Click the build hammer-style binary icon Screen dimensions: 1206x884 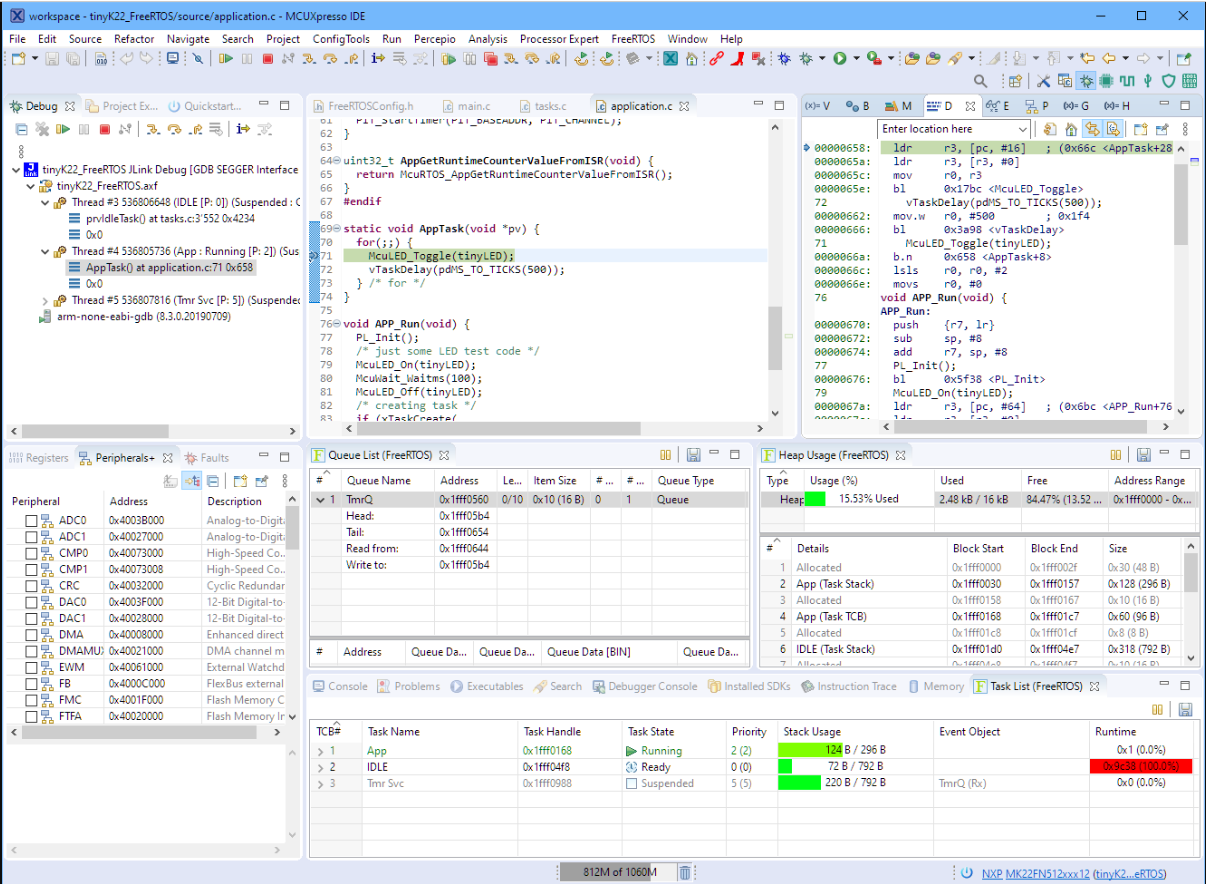(x=101, y=58)
